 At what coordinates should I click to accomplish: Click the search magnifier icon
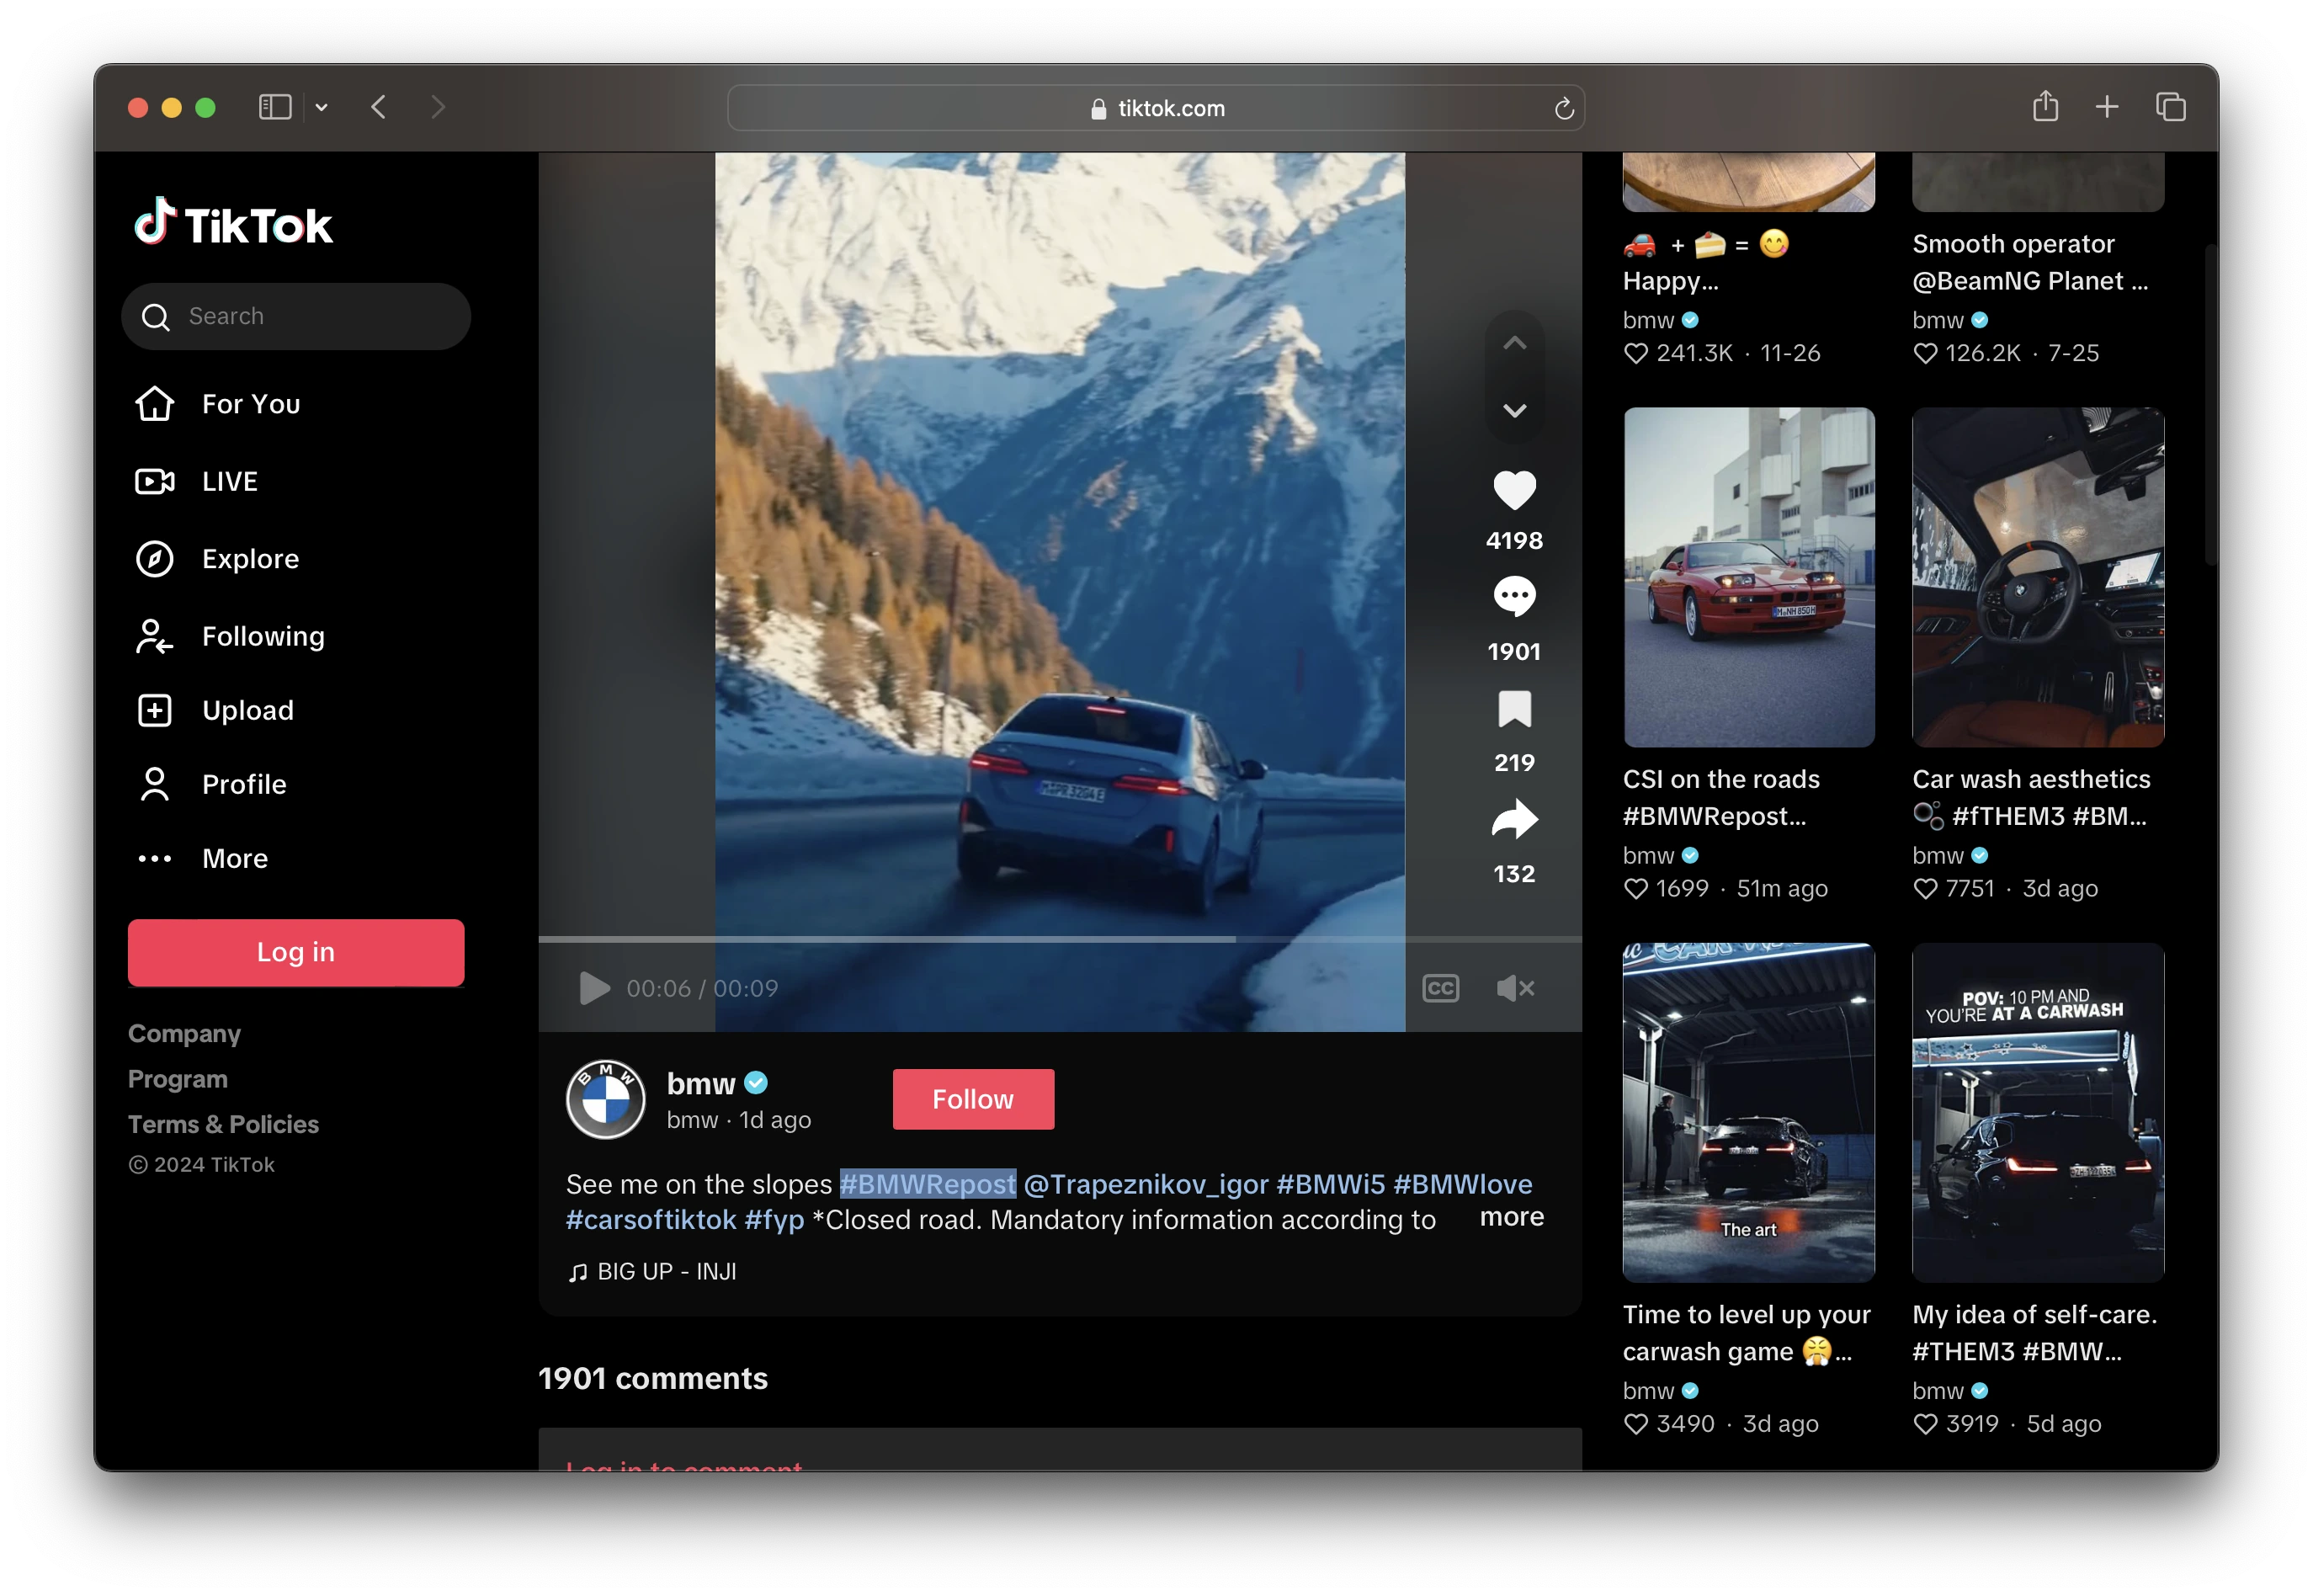point(155,317)
